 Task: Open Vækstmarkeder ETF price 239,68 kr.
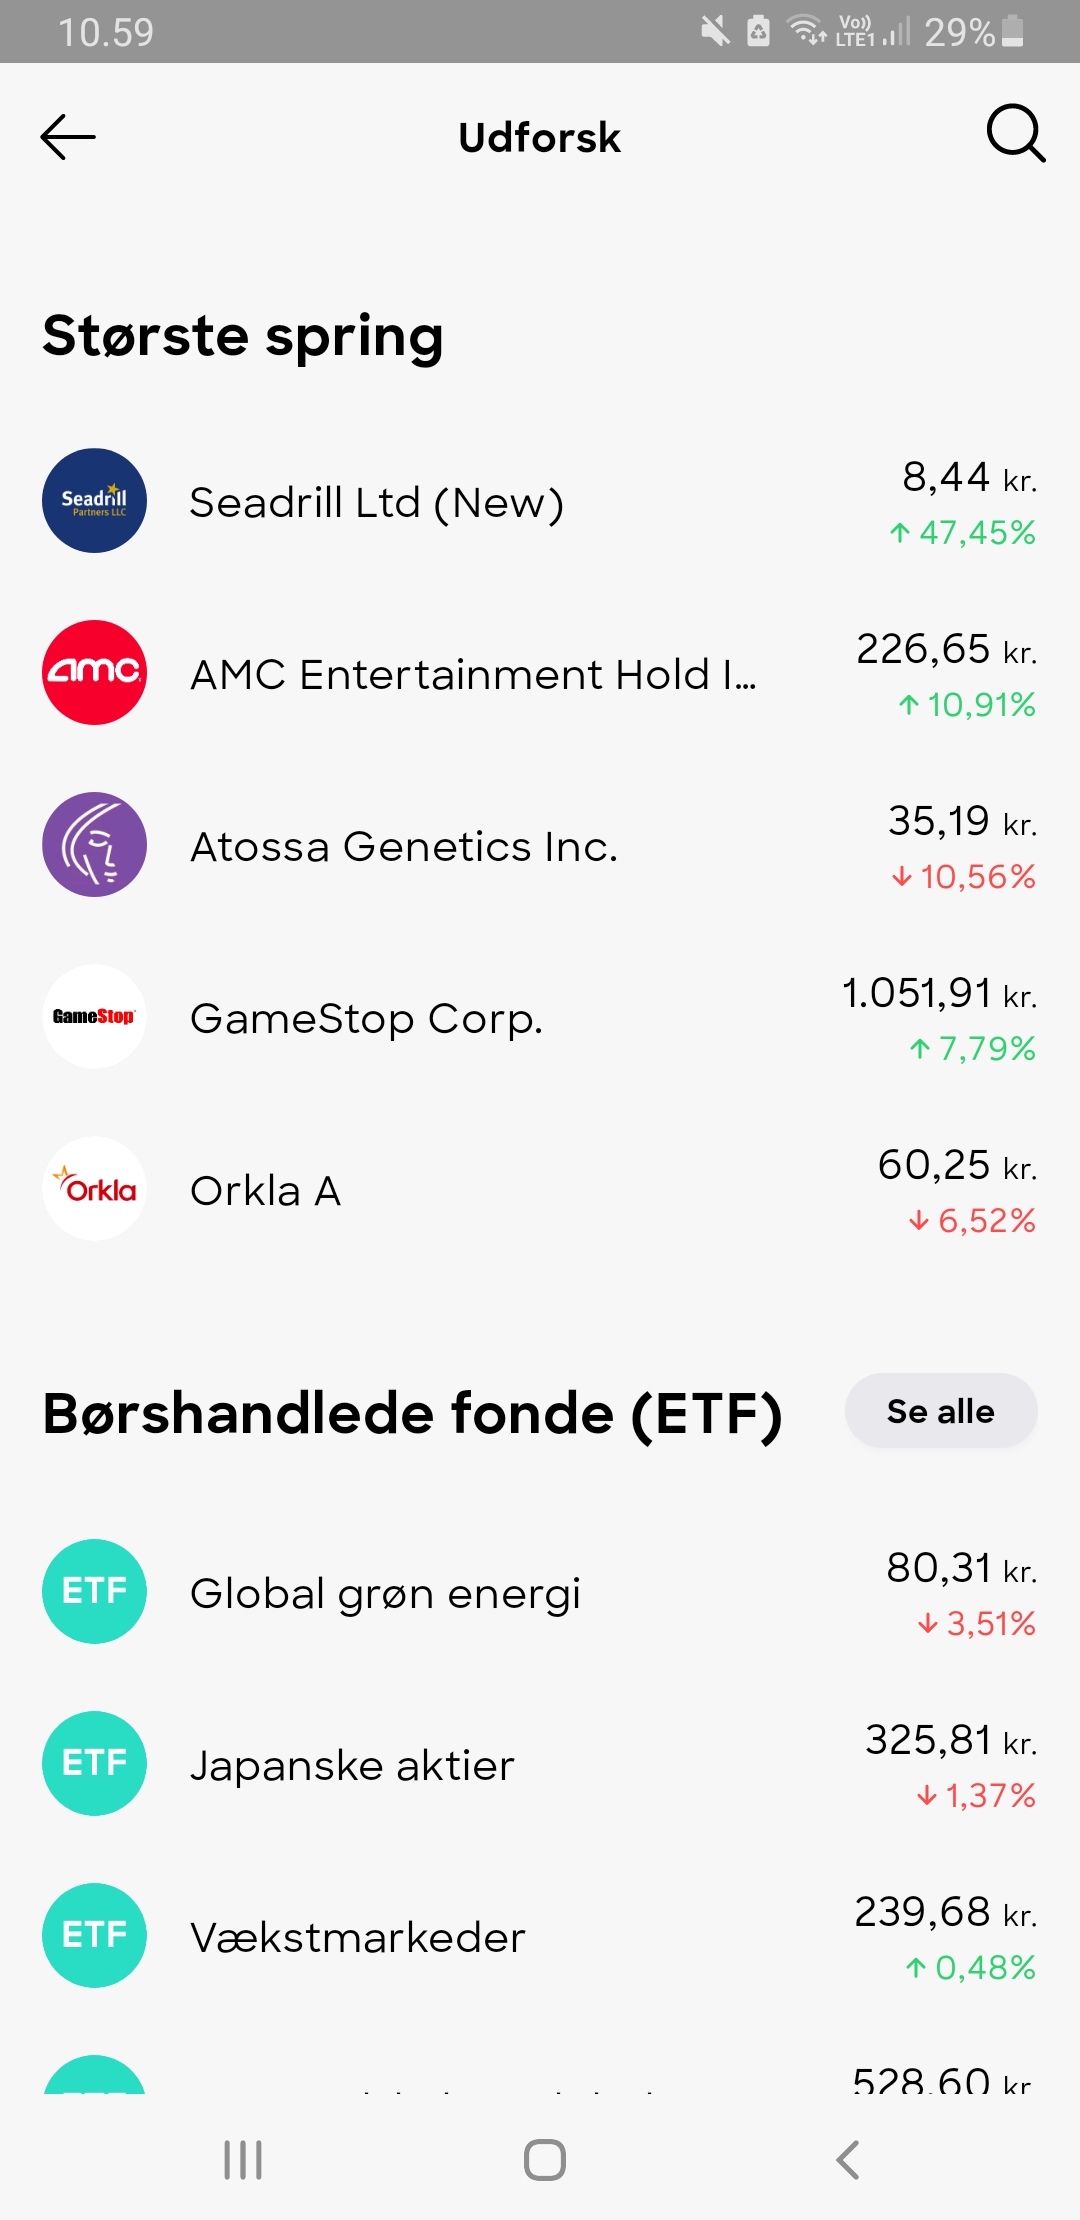point(945,1912)
